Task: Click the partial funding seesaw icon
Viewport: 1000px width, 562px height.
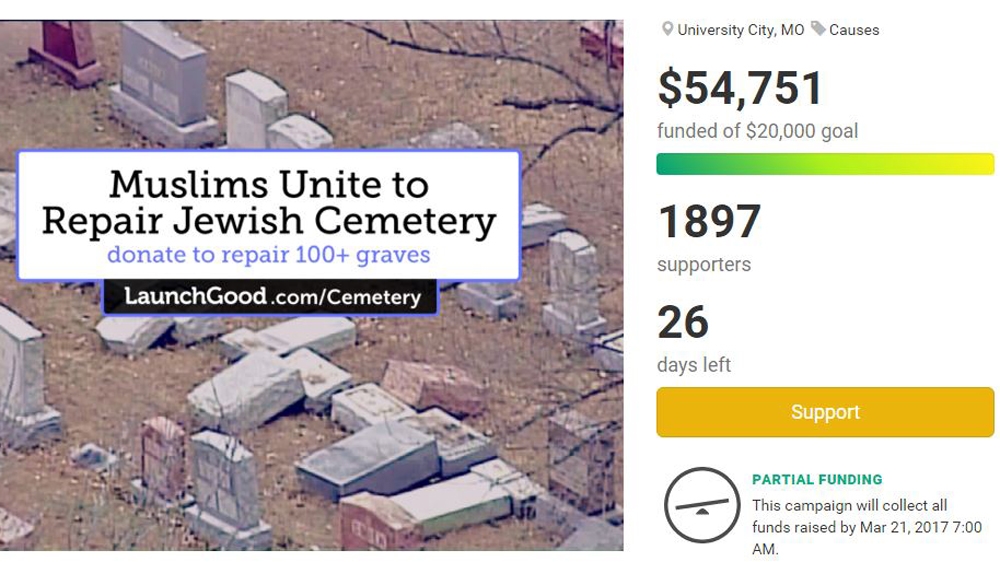Action: [702, 505]
